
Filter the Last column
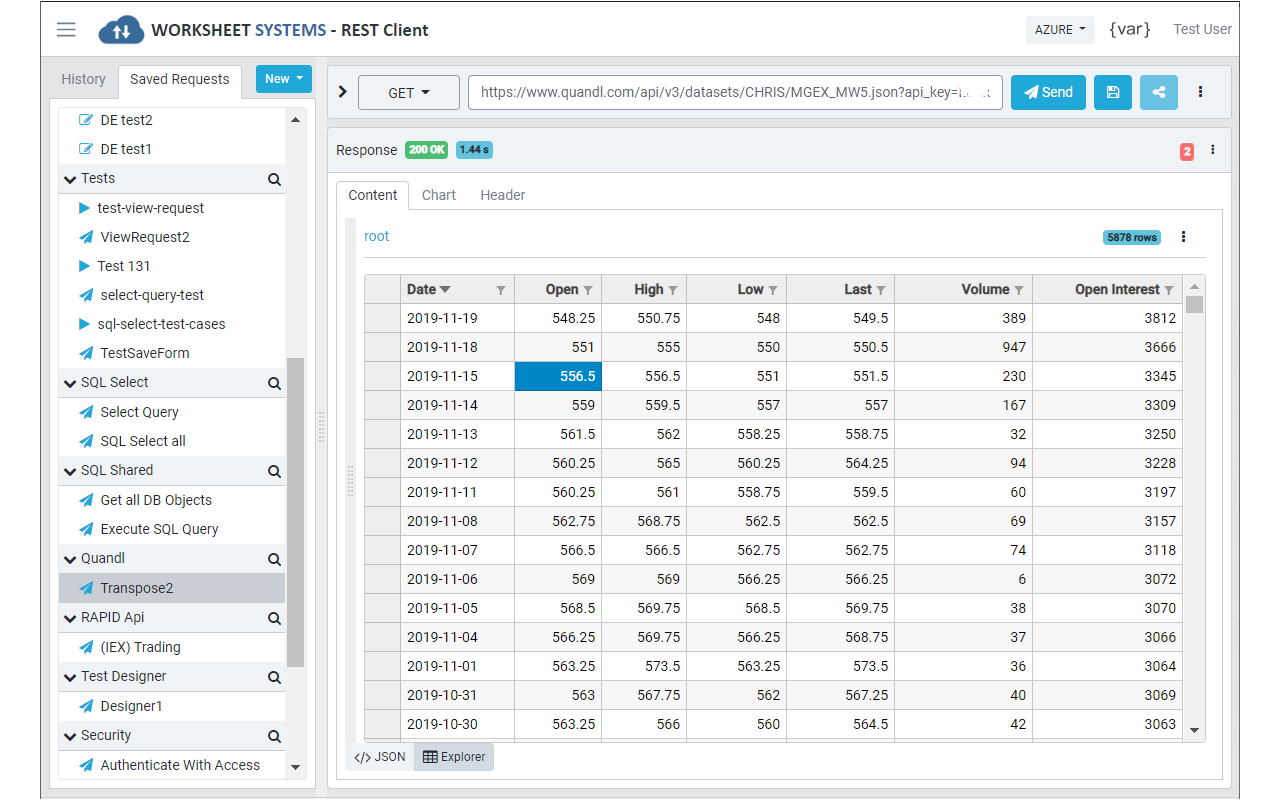click(x=881, y=290)
